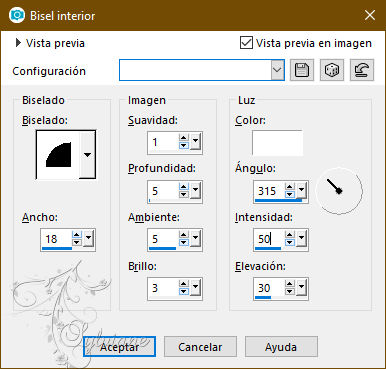Click the Aceptar button

(119, 347)
